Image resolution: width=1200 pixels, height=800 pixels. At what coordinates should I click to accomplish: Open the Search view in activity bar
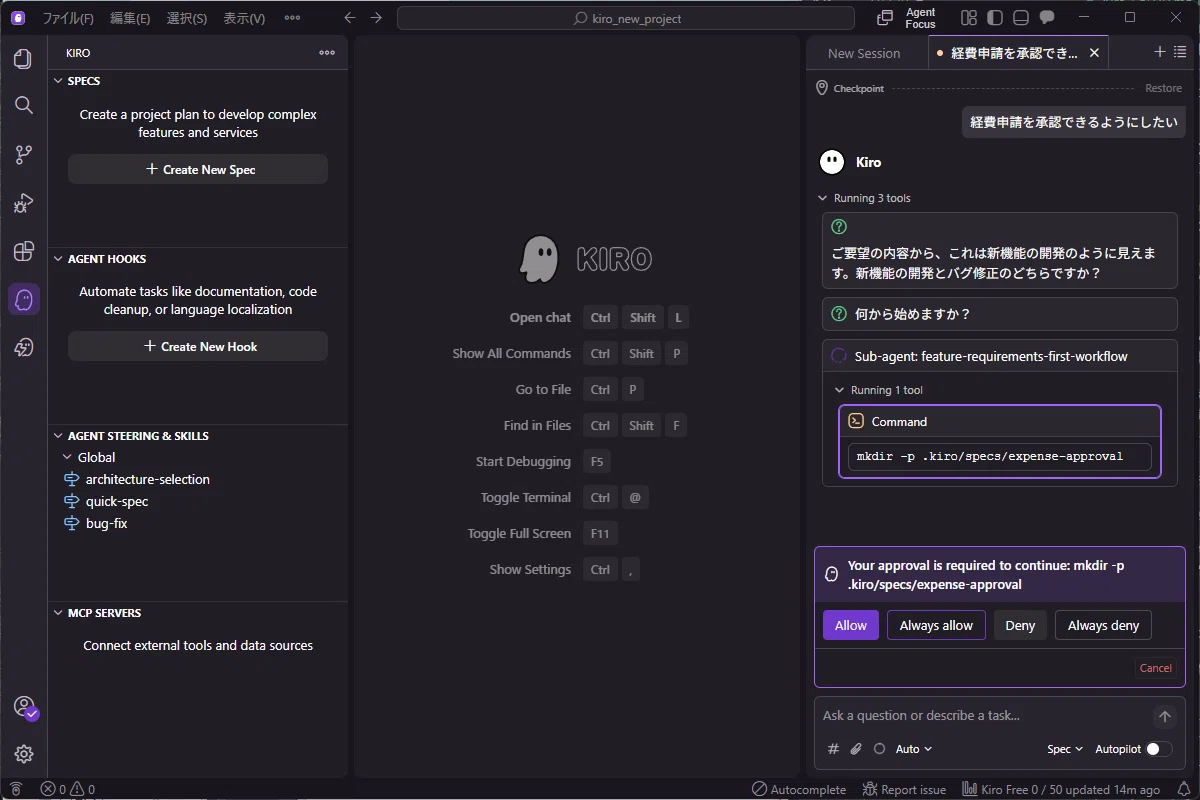pyautogui.click(x=23, y=105)
